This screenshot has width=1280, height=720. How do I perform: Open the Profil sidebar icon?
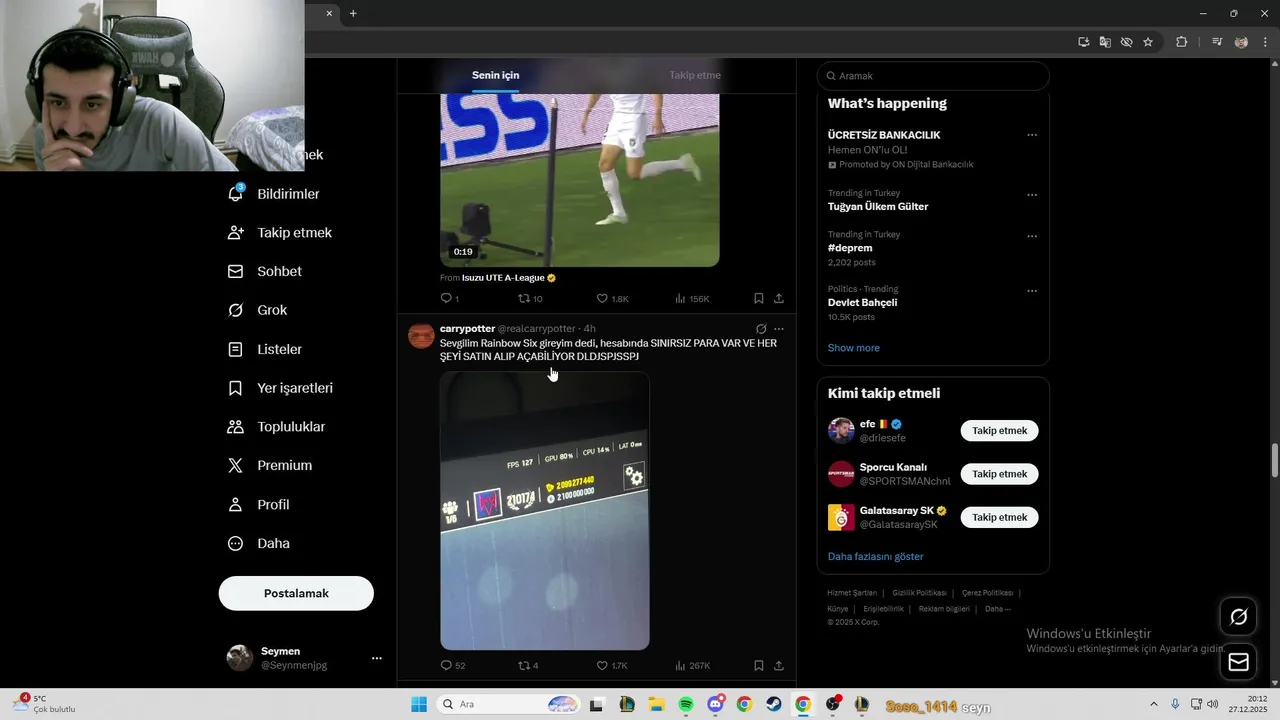236,504
